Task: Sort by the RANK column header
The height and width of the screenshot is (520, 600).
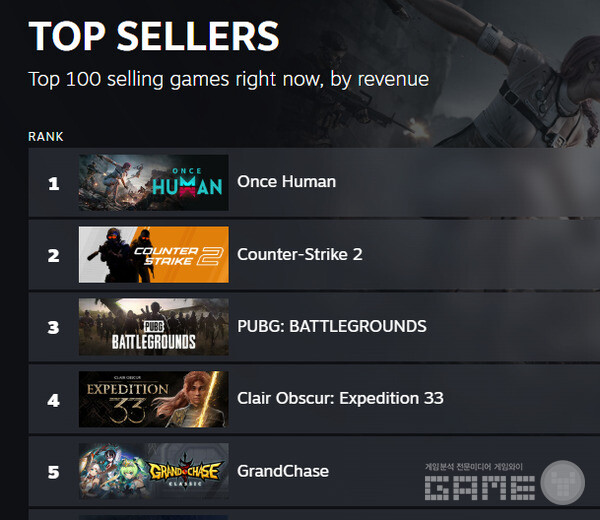Action: (x=46, y=136)
